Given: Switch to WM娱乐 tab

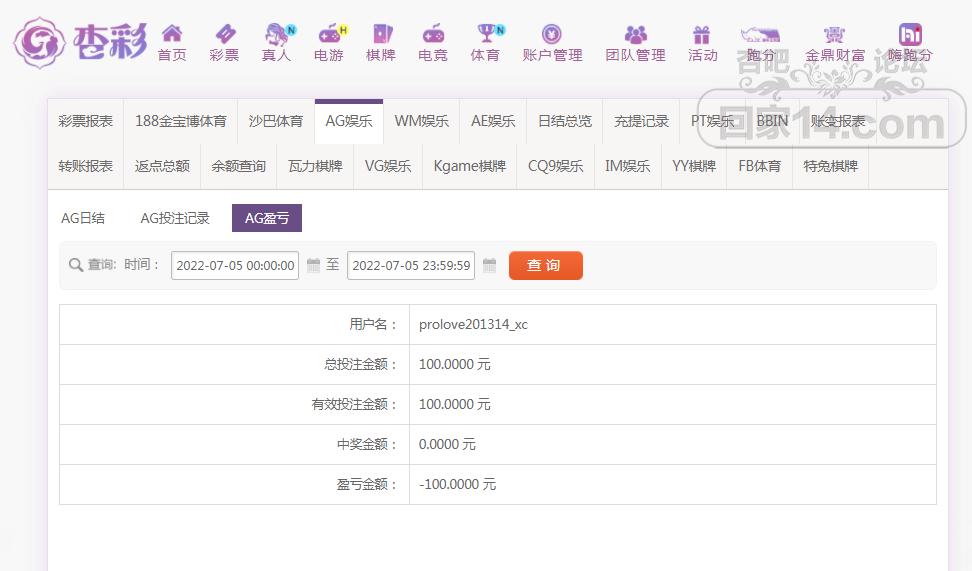Looking at the screenshot, I should pos(422,122).
